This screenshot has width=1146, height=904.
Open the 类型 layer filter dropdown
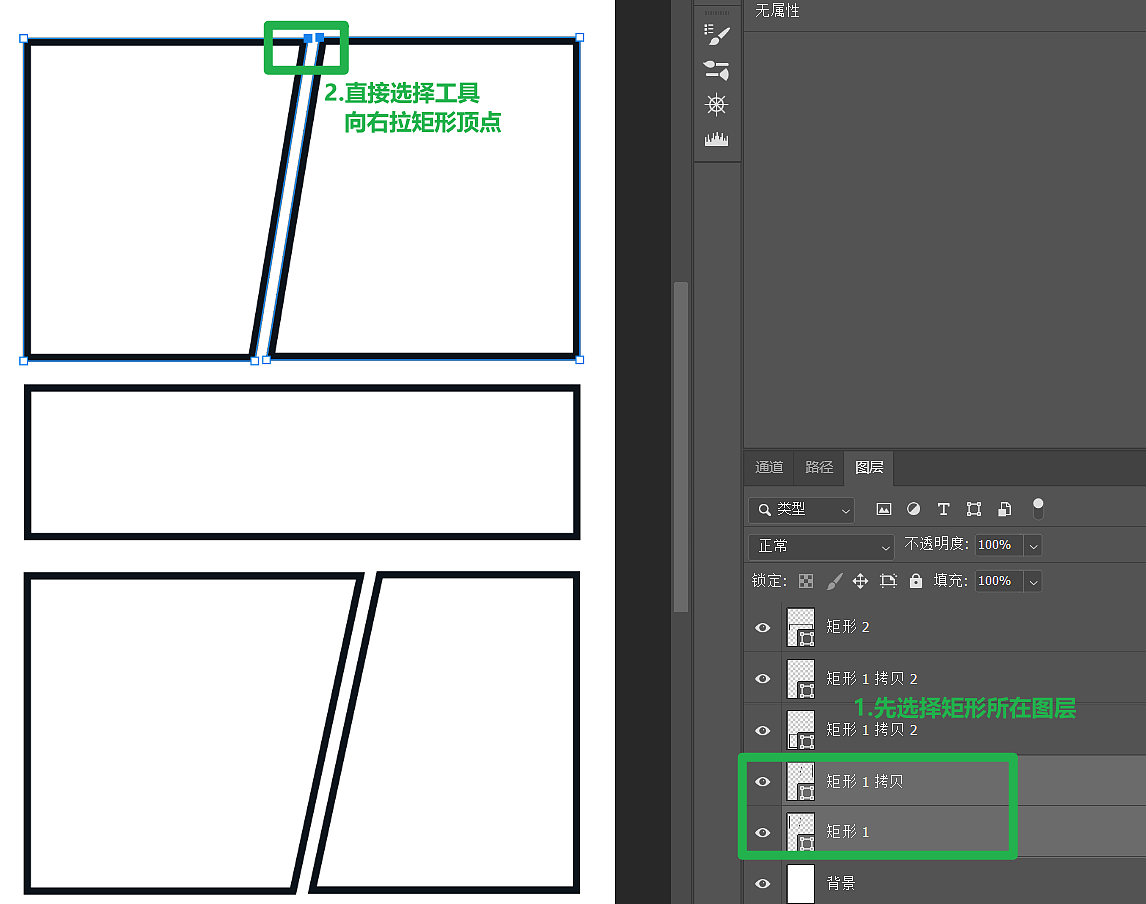tap(802, 509)
